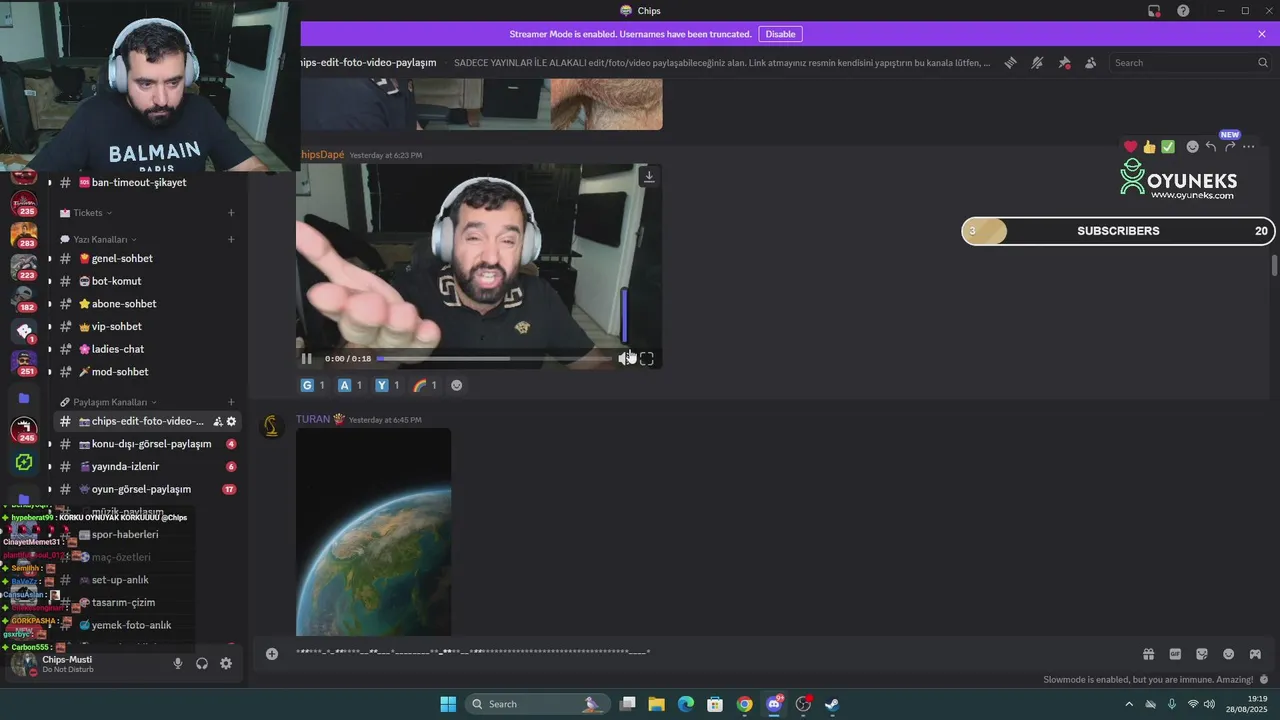This screenshot has width=1280, height=720.
Task: Collapse the Yazı Kanalları category
Action: (x=99, y=240)
